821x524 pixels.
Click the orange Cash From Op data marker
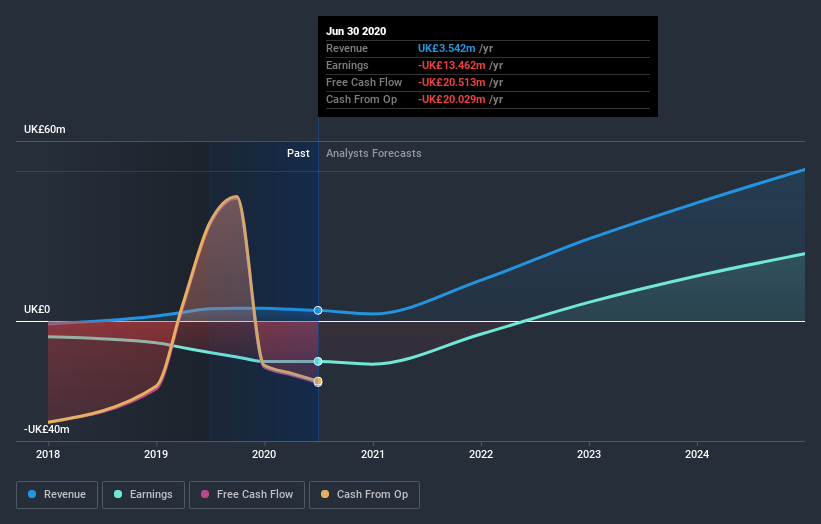point(318,381)
